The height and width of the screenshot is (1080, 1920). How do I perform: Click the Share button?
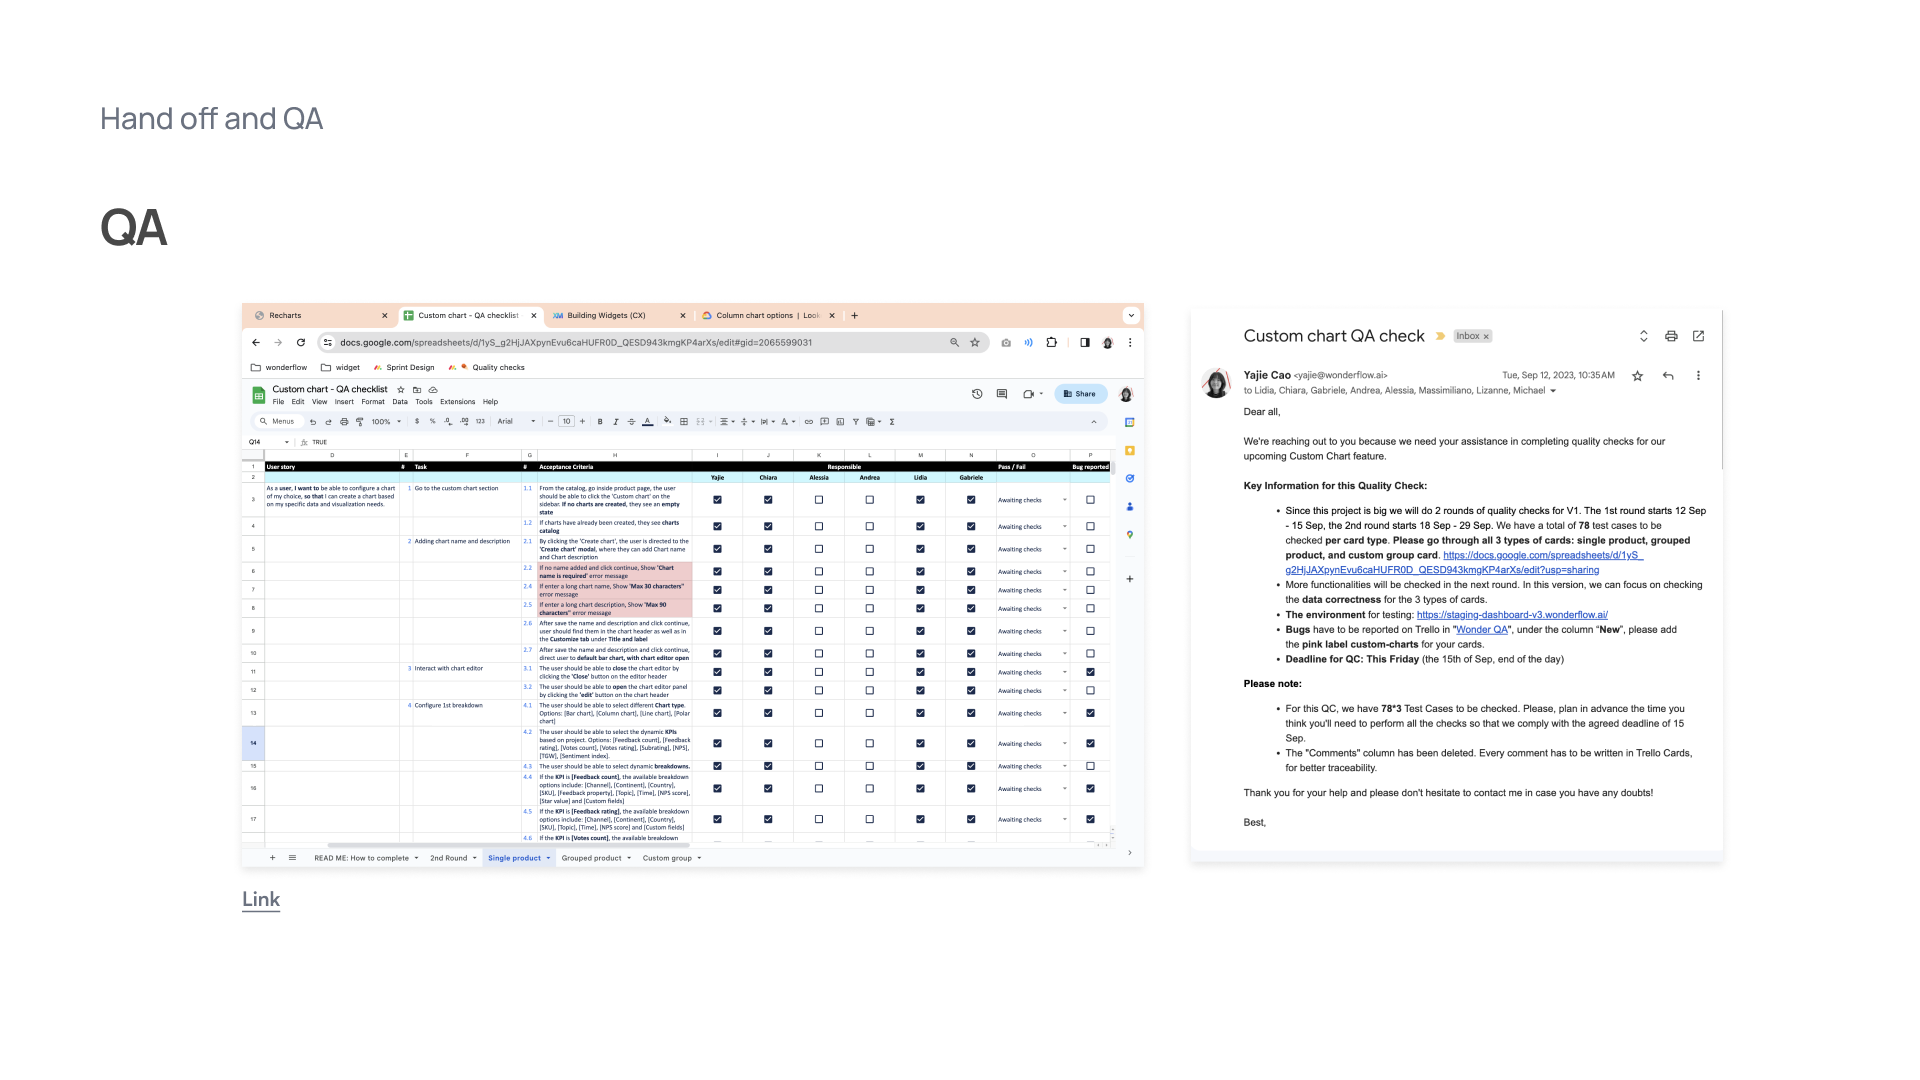coord(1080,394)
